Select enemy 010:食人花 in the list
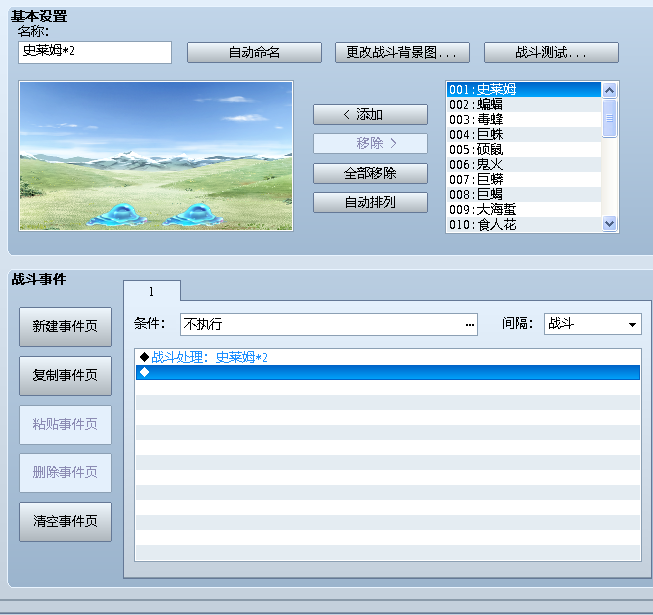Image resolution: width=653 pixels, height=615 pixels. click(524, 224)
